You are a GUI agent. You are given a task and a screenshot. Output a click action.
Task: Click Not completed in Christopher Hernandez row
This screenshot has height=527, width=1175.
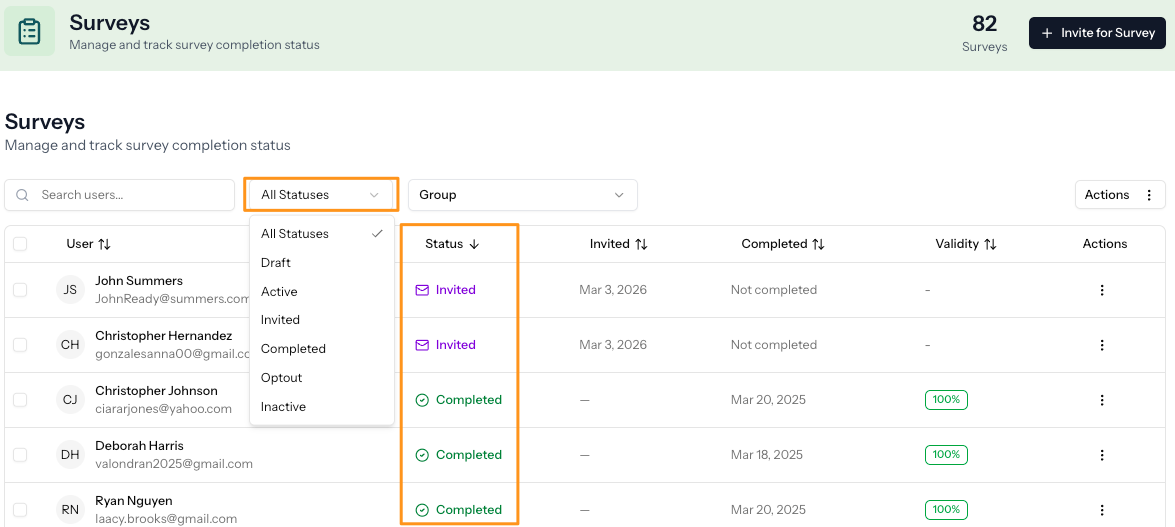pos(774,345)
